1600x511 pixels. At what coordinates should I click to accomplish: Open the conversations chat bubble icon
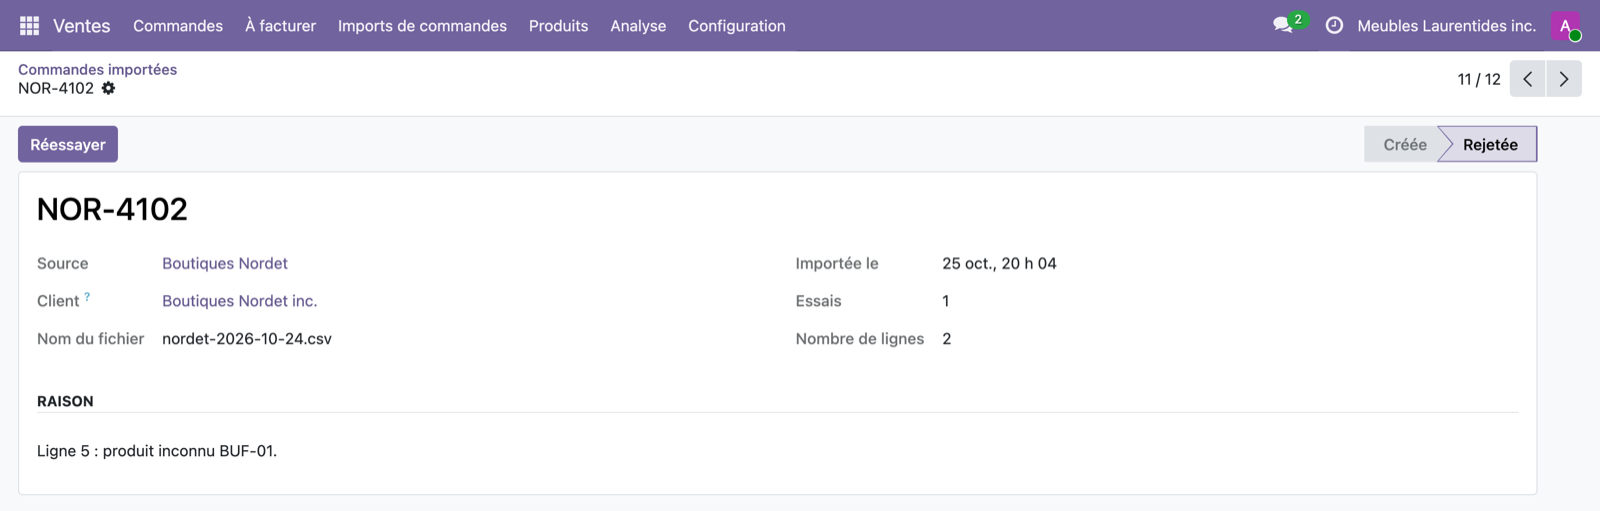point(1283,25)
